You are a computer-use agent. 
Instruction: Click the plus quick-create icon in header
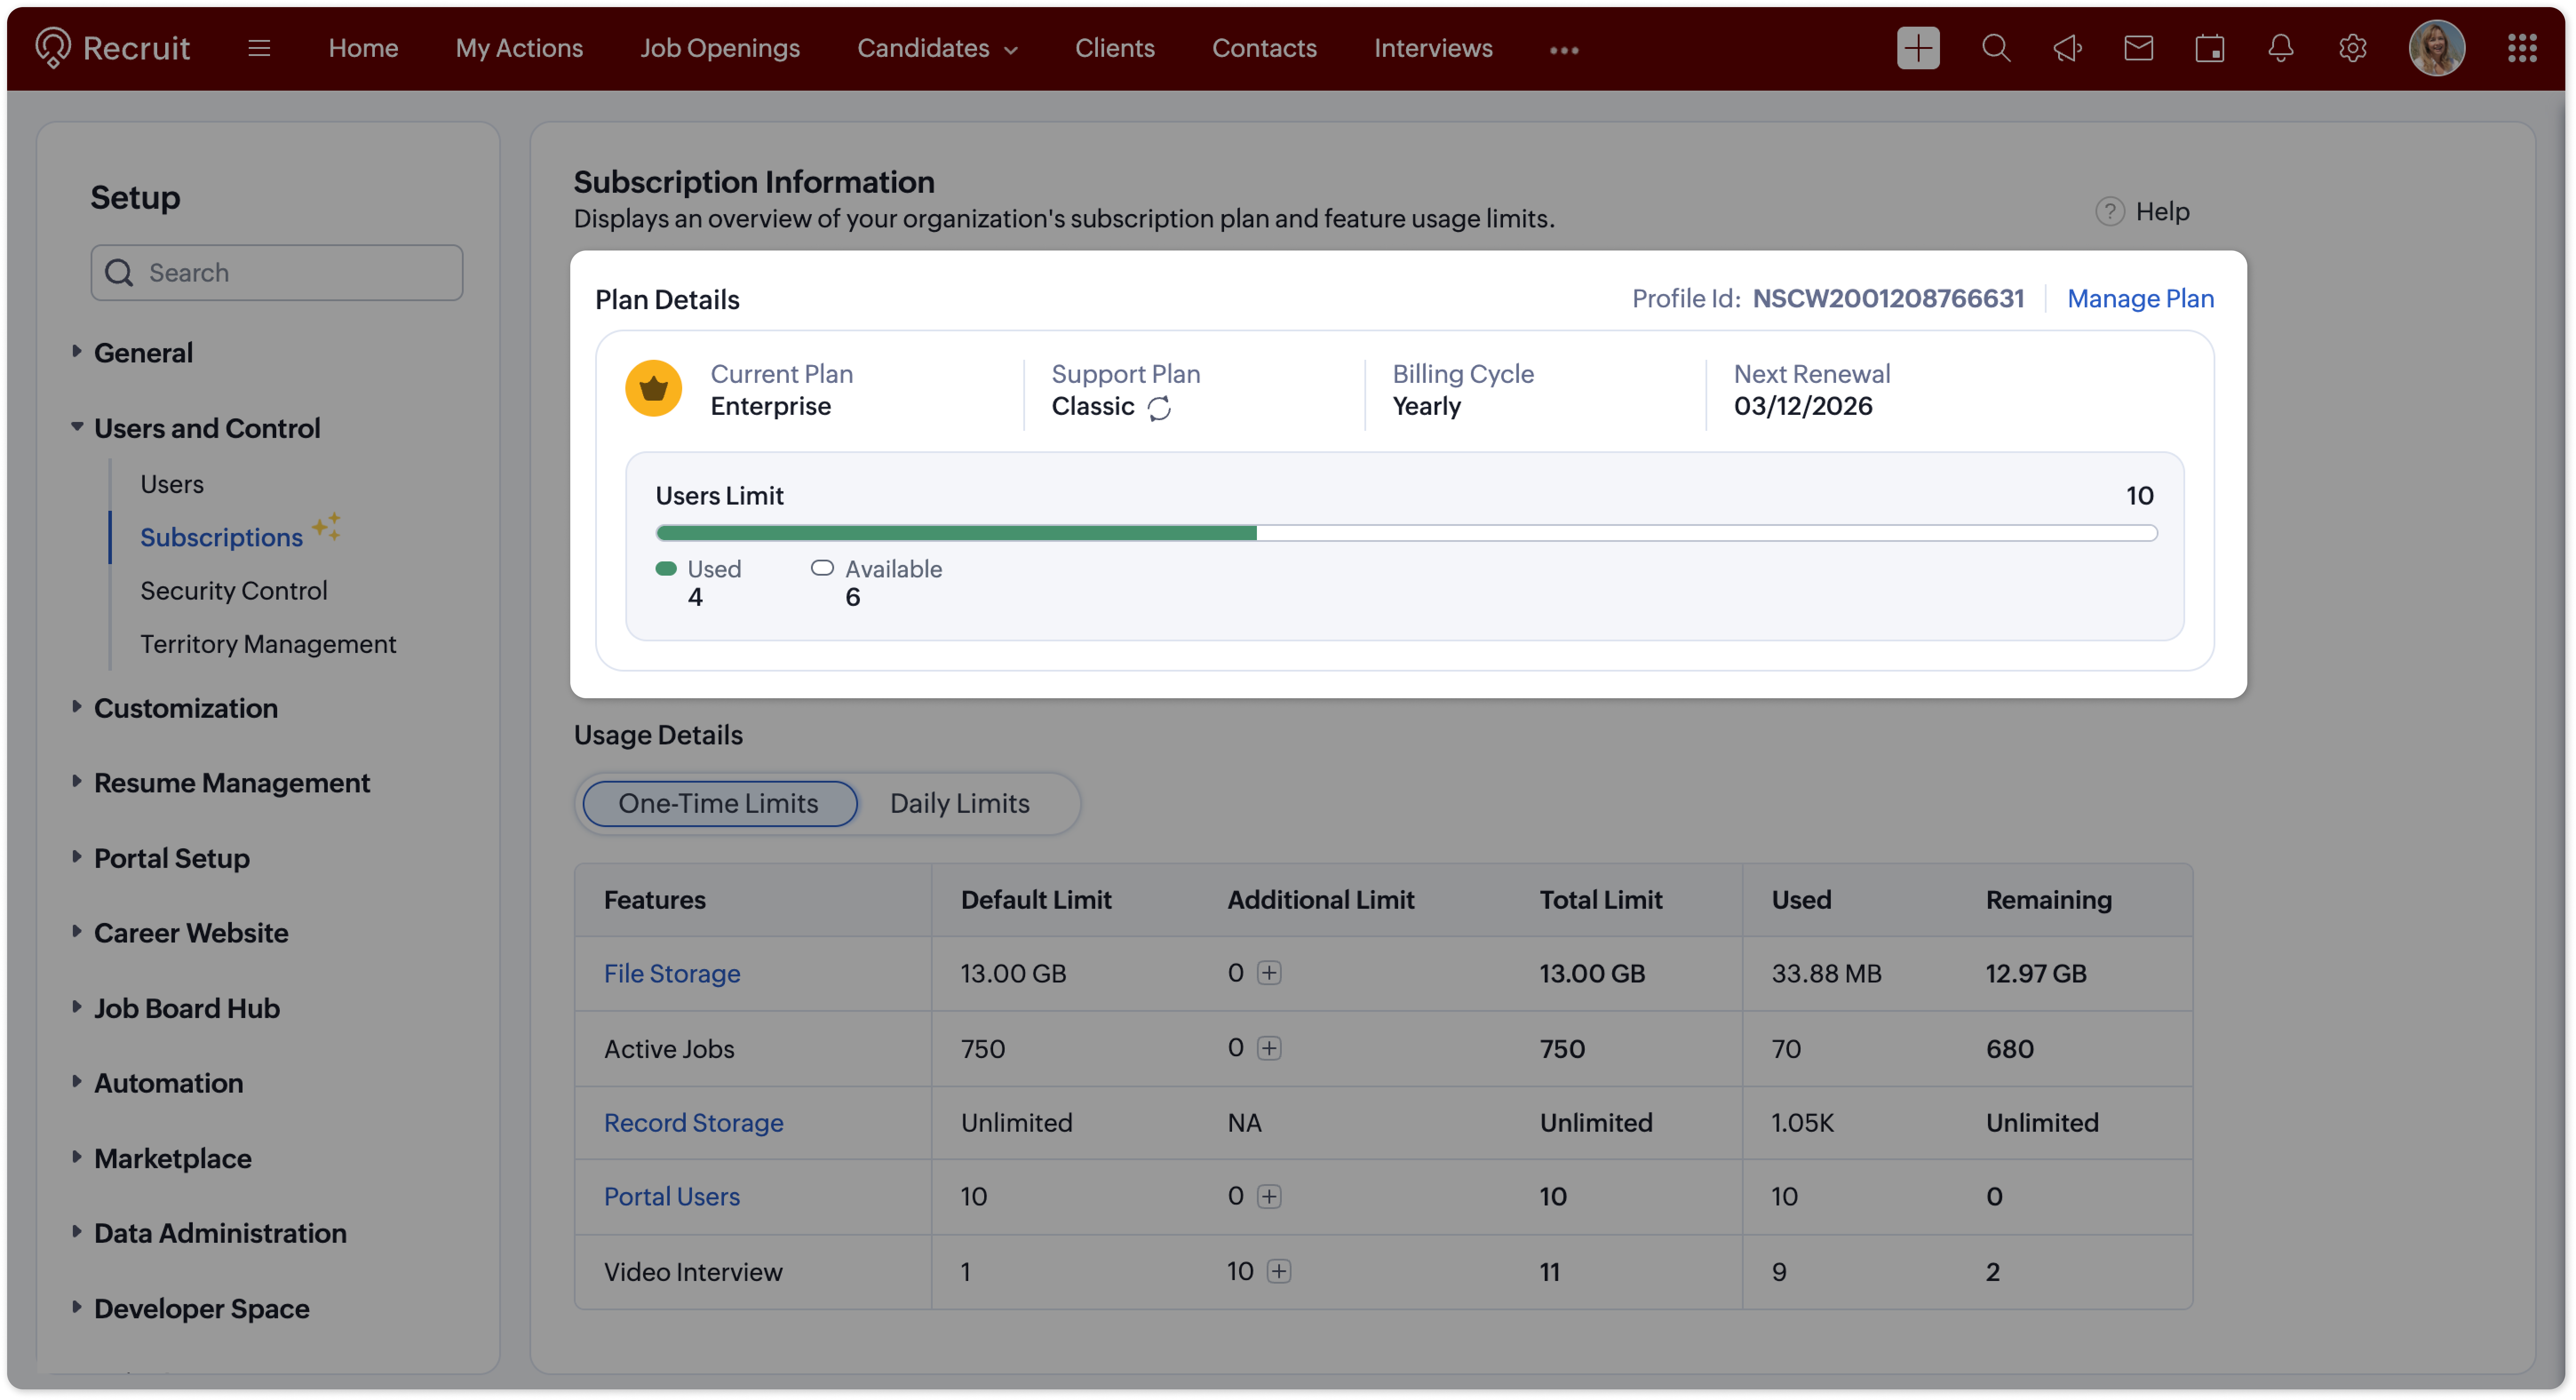point(1917,48)
